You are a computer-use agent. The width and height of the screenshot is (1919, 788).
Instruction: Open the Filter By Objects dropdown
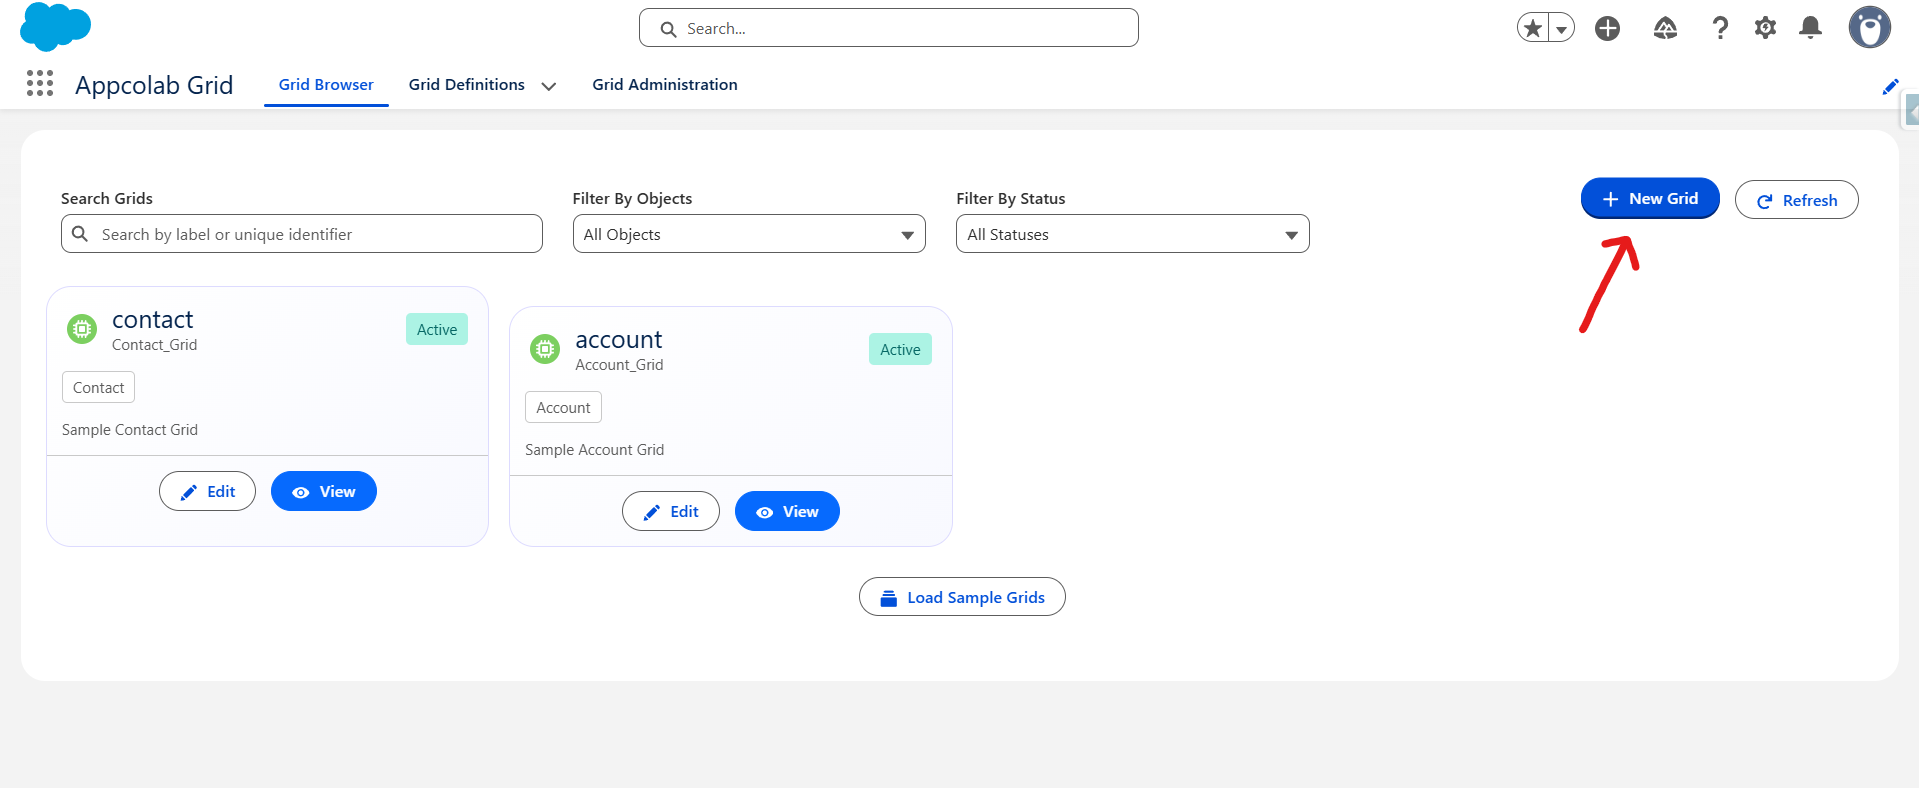749,234
